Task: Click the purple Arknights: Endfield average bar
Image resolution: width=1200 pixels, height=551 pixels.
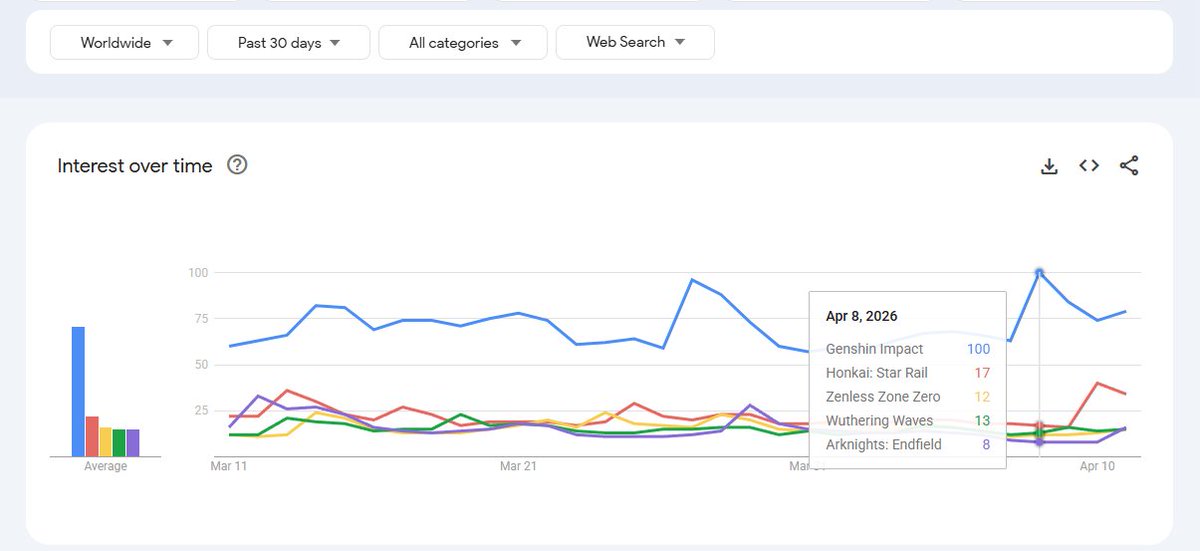Action: (x=133, y=442)
